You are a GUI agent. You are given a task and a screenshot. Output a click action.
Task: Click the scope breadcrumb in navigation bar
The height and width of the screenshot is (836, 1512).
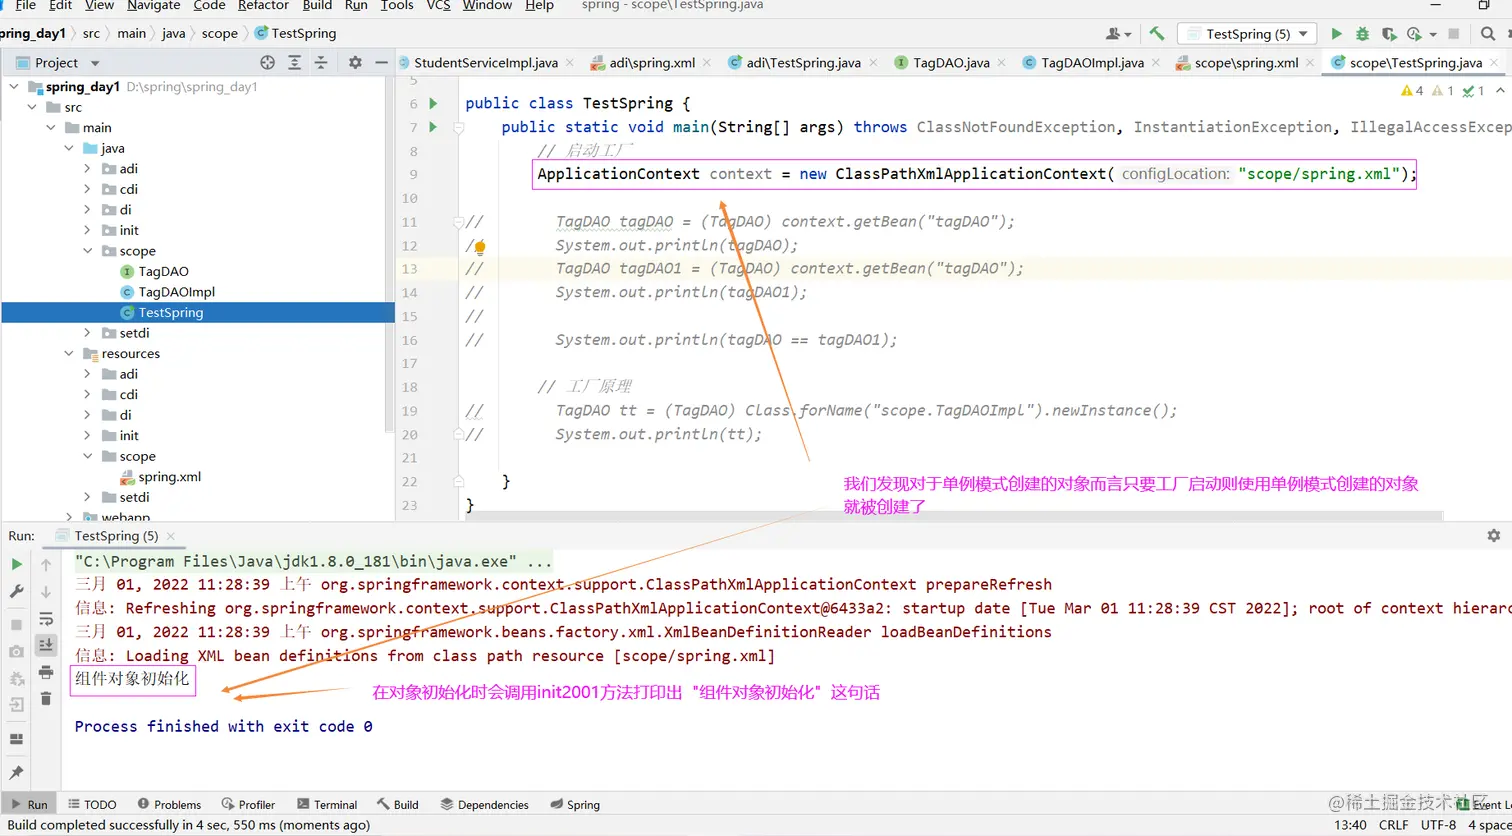pyautogui.click(x=220, y=33)
